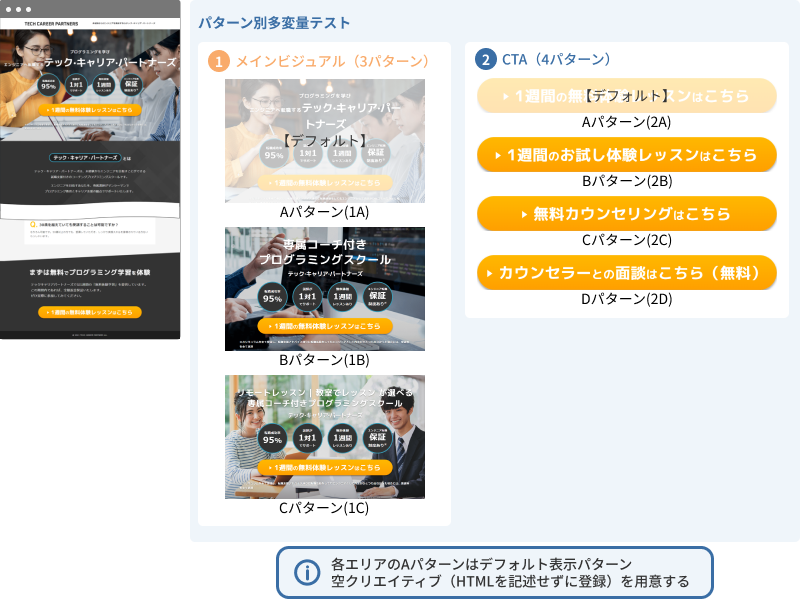The width and height of the screenshot is (800, 599).
Task: Click the 空クリエイティブ（HTMLを記述せずに登録）を用意する text
Action: tap(510, 581)
